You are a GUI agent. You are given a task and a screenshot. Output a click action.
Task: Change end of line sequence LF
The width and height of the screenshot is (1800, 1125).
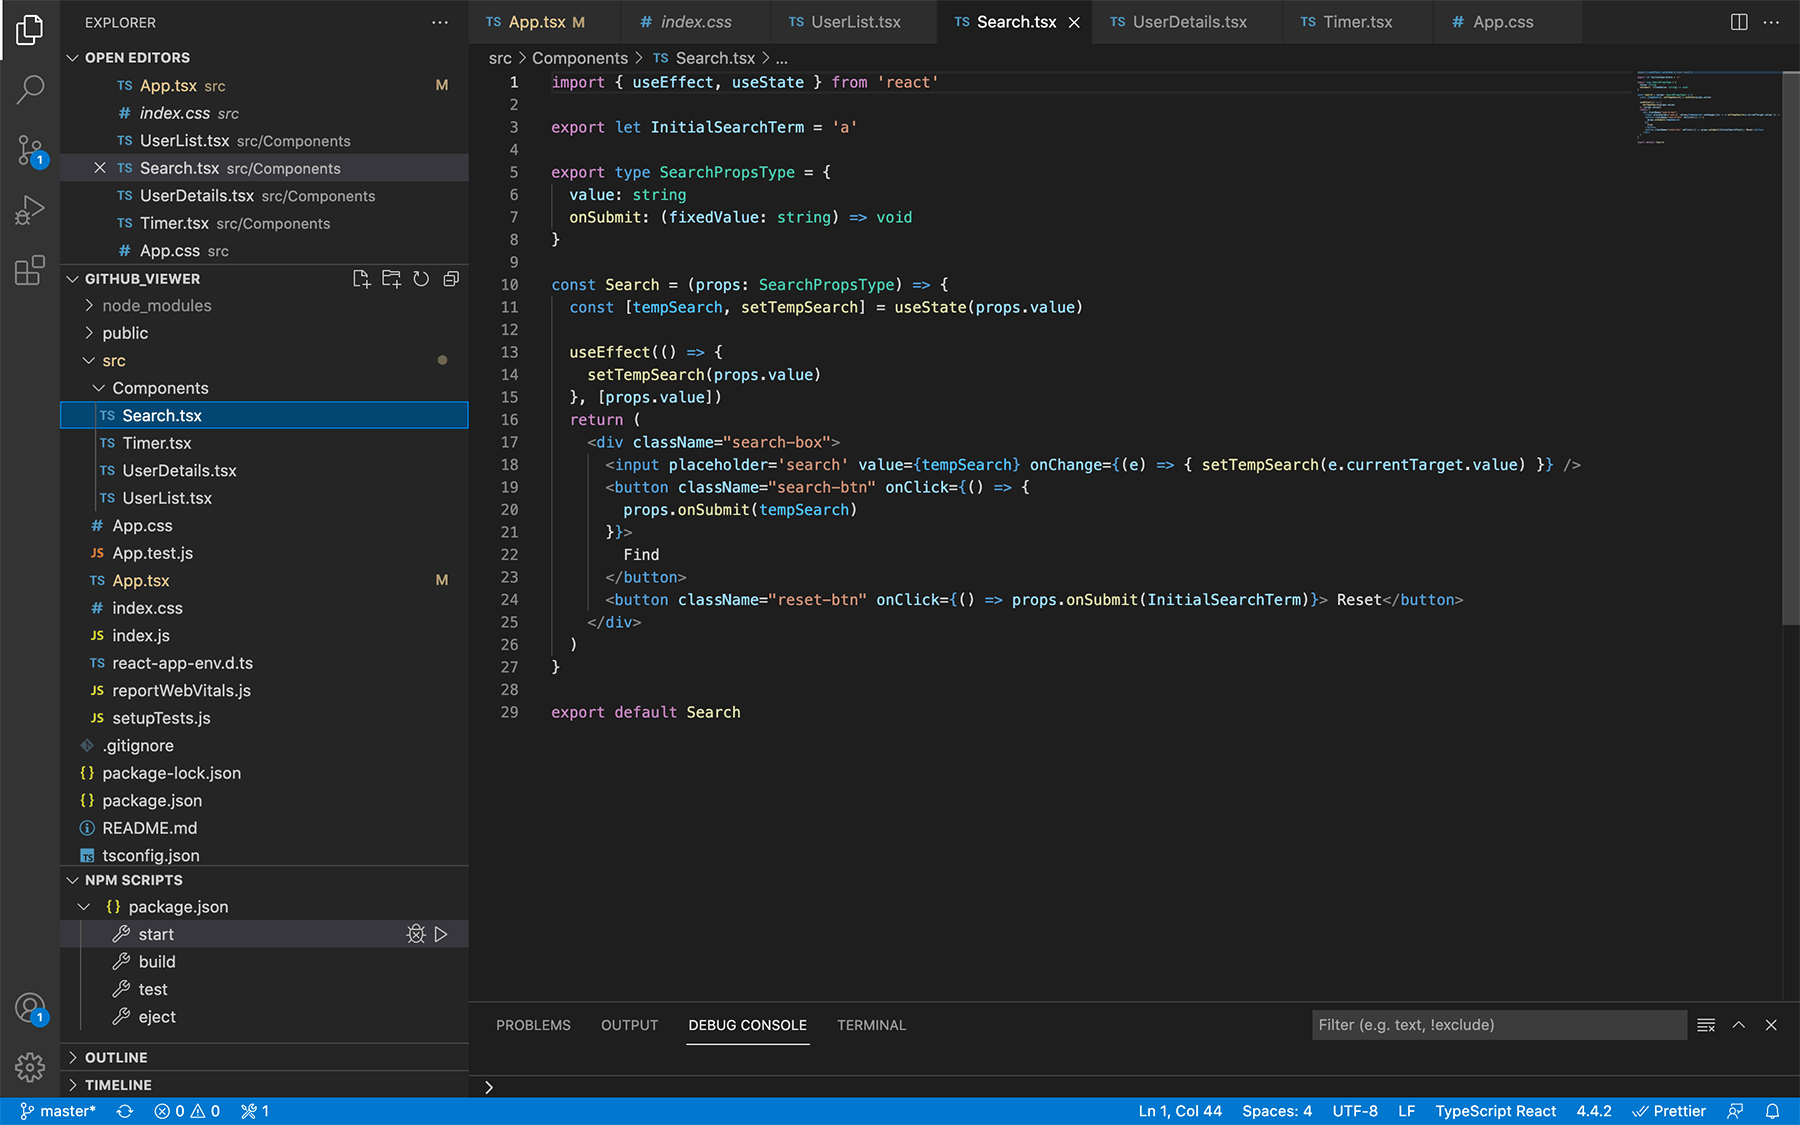(1406, 1111)
